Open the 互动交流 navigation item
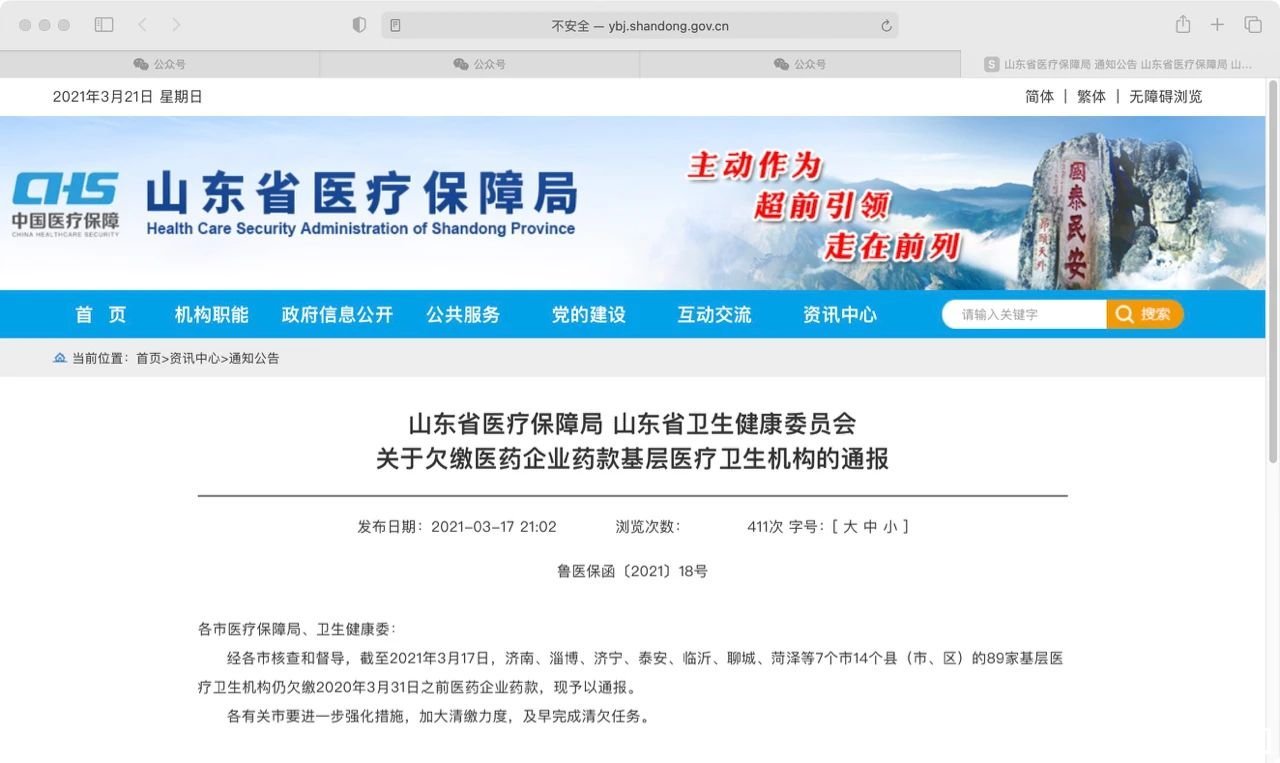 click(715, 314)
